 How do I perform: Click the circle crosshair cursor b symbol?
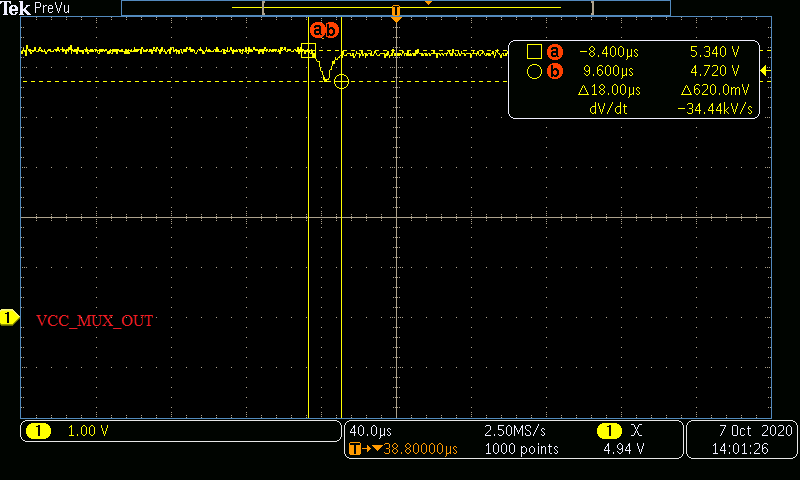click(341, 81)
